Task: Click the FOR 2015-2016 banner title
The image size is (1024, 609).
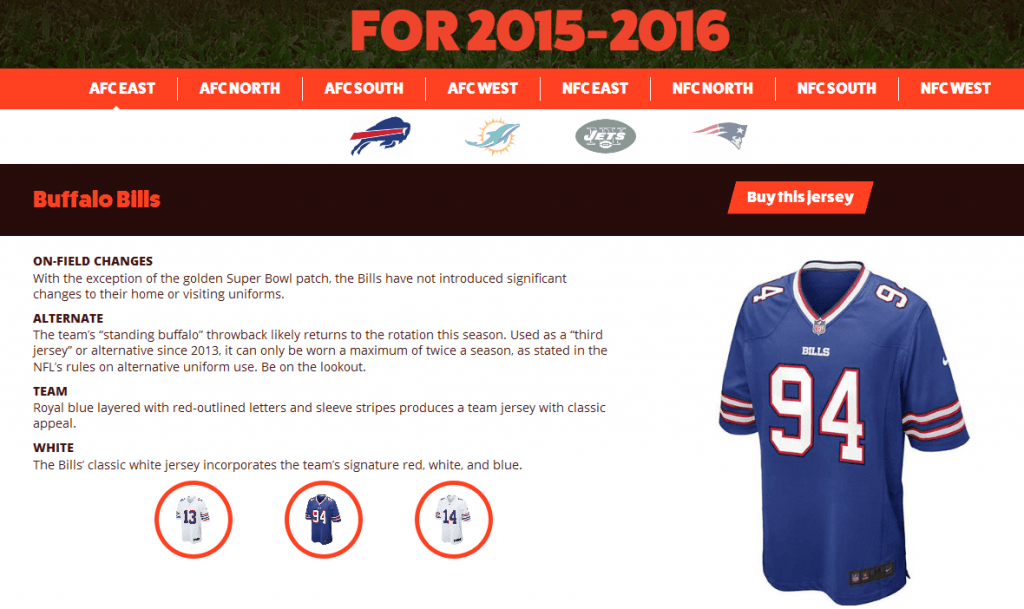Action: click(539, 31)
